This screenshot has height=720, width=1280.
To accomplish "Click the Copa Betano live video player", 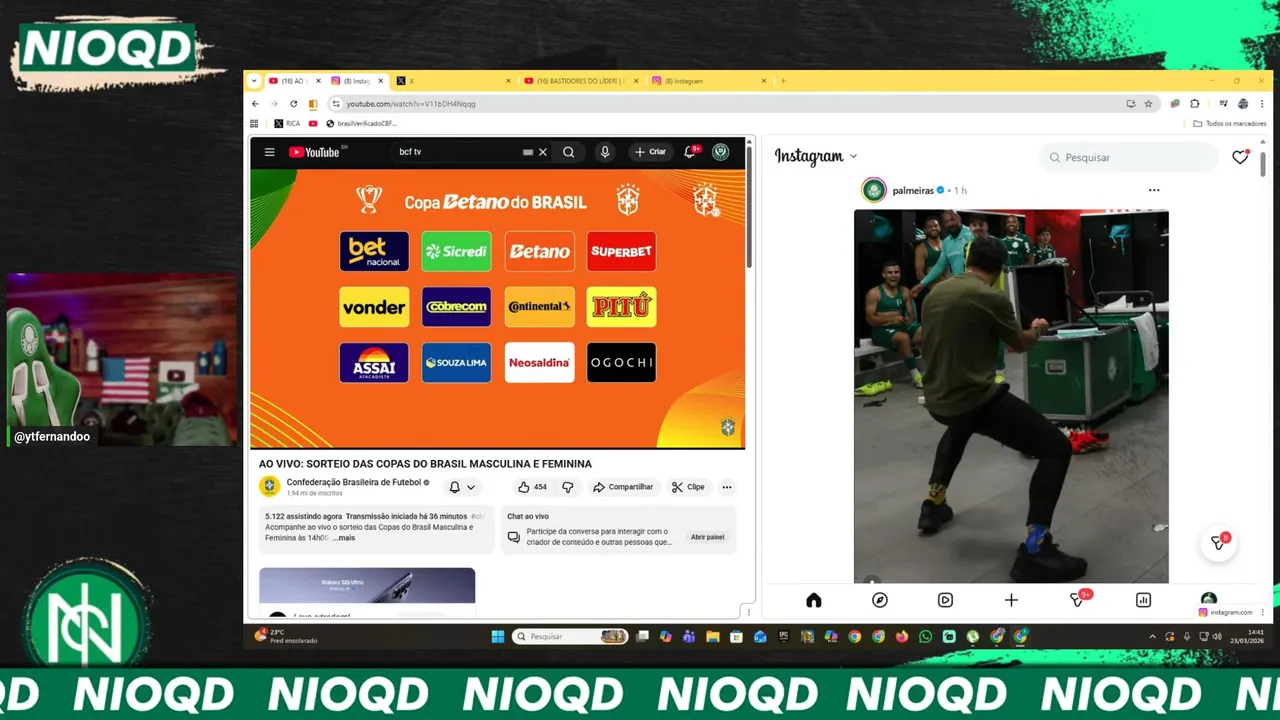I will (498, 308).
